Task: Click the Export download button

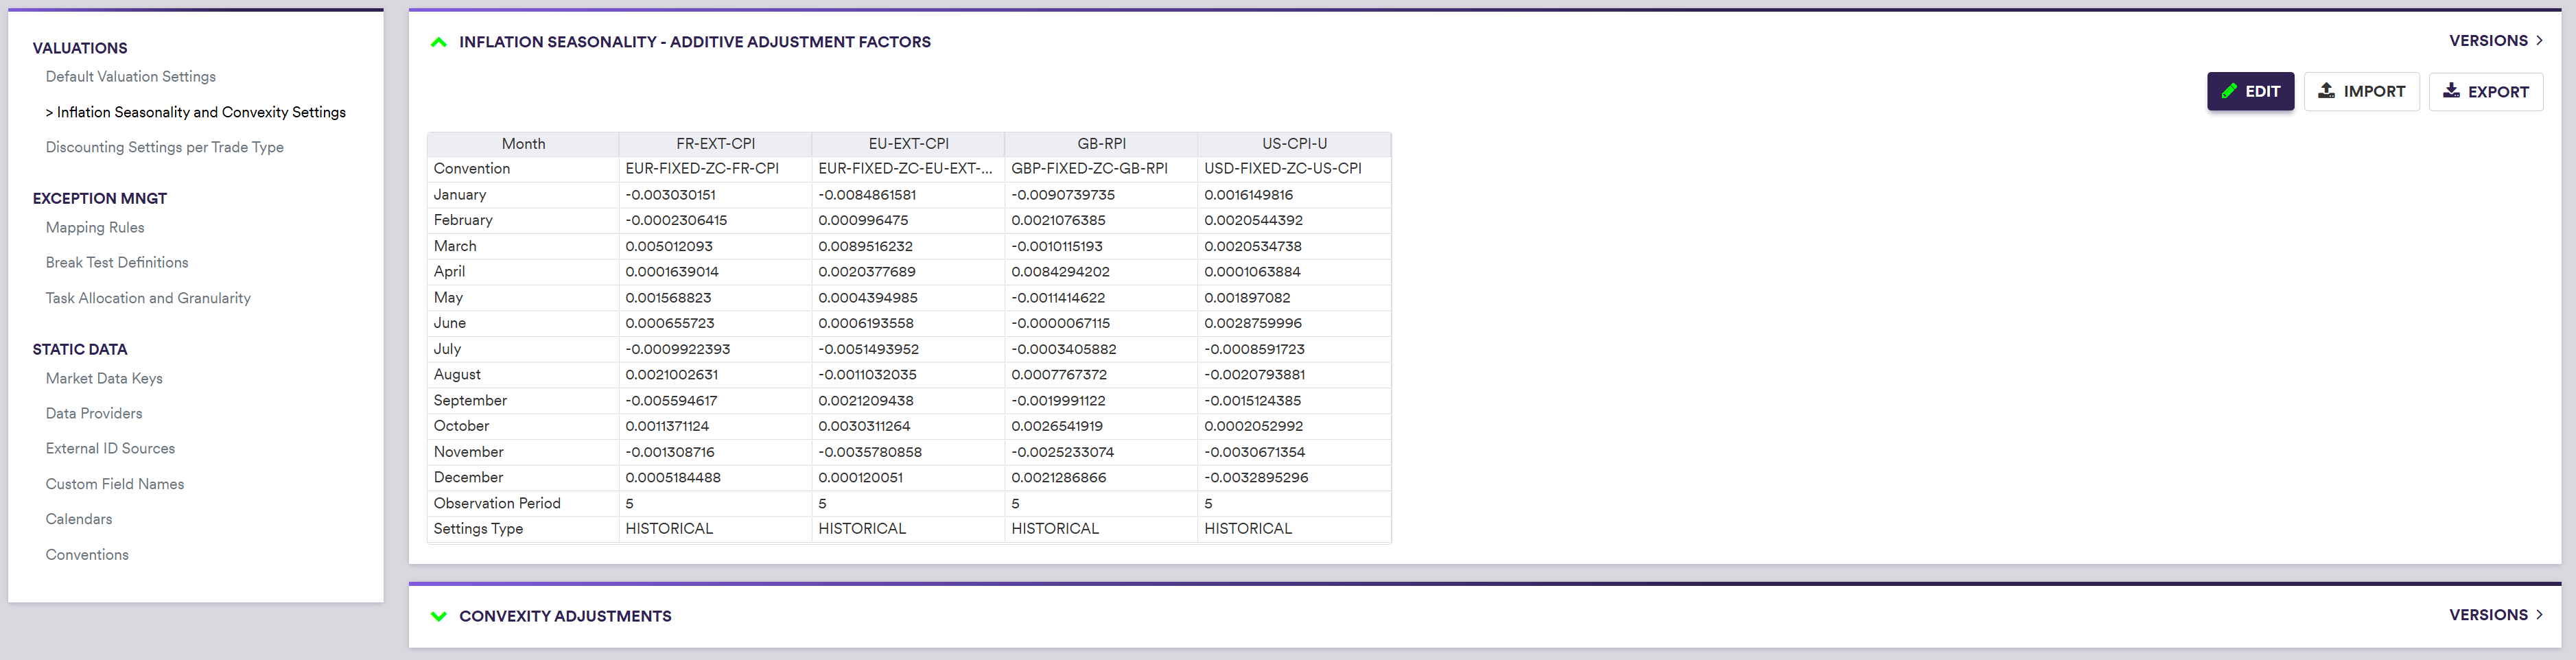Action: coord(2485,91)
